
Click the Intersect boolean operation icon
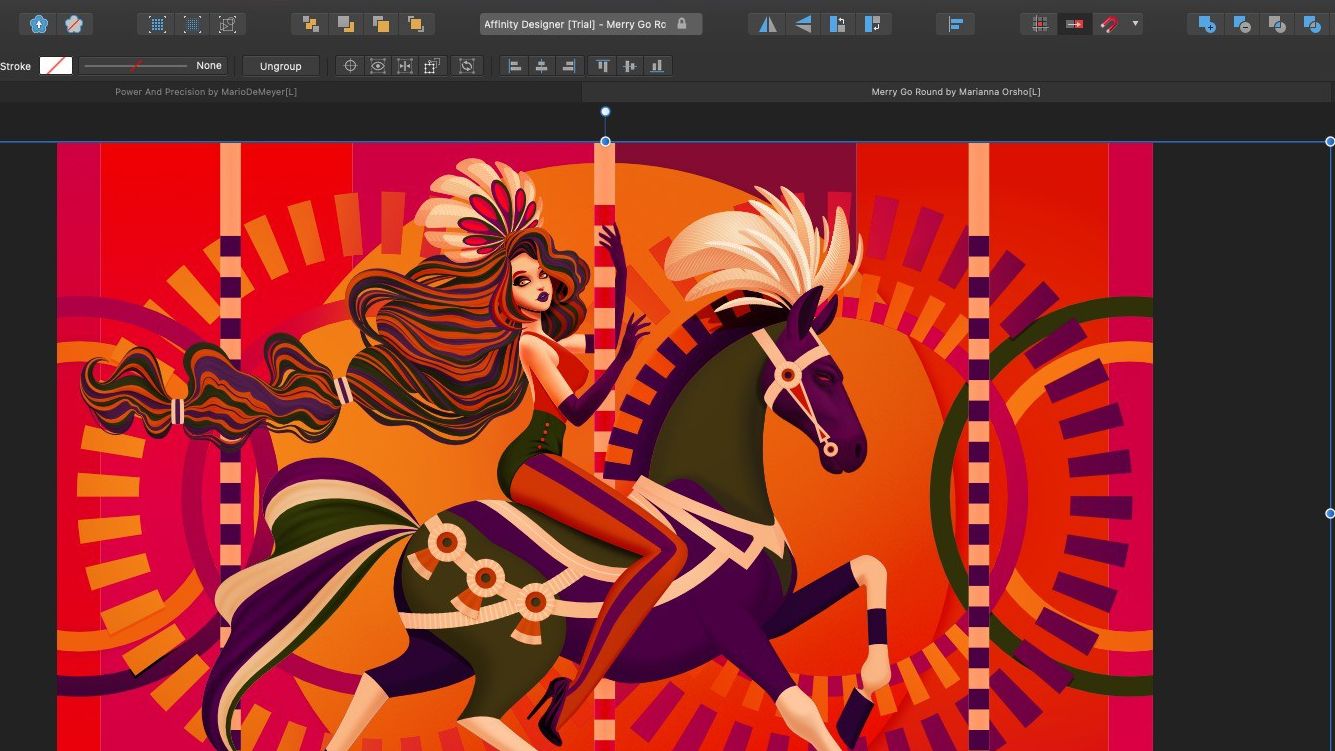(x=1276, y=24)
